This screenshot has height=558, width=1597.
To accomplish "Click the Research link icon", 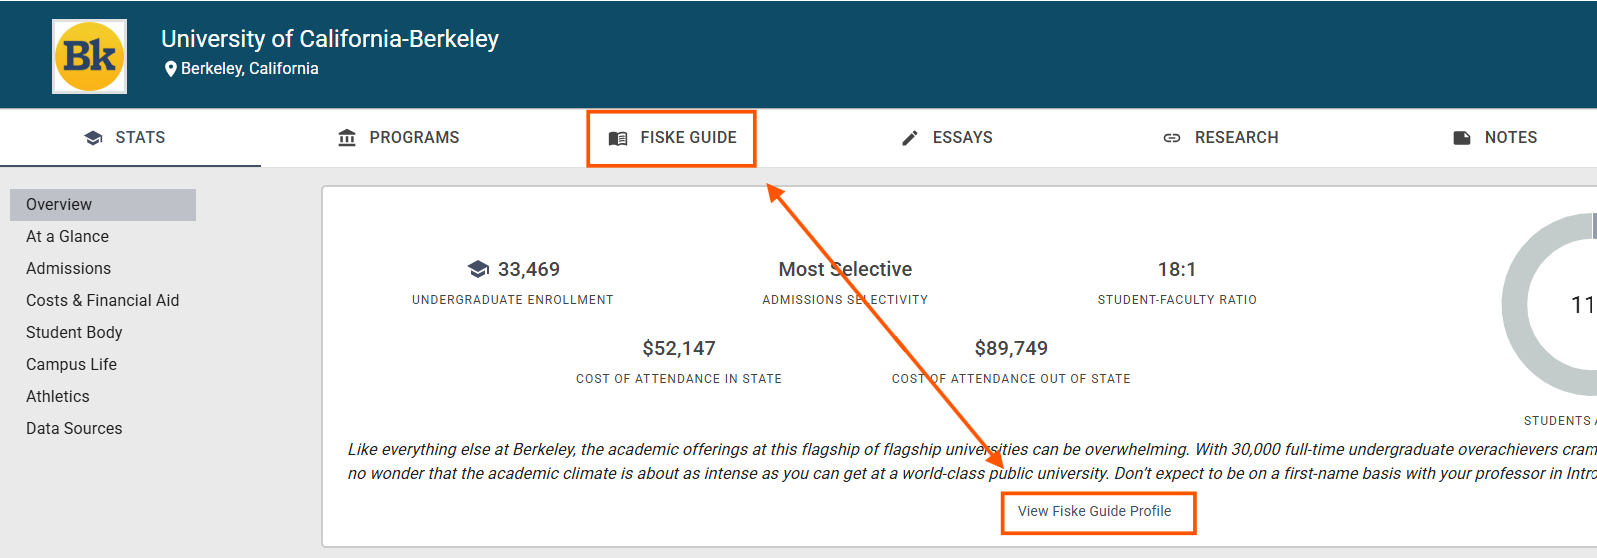I will (x=1172, y=138).
